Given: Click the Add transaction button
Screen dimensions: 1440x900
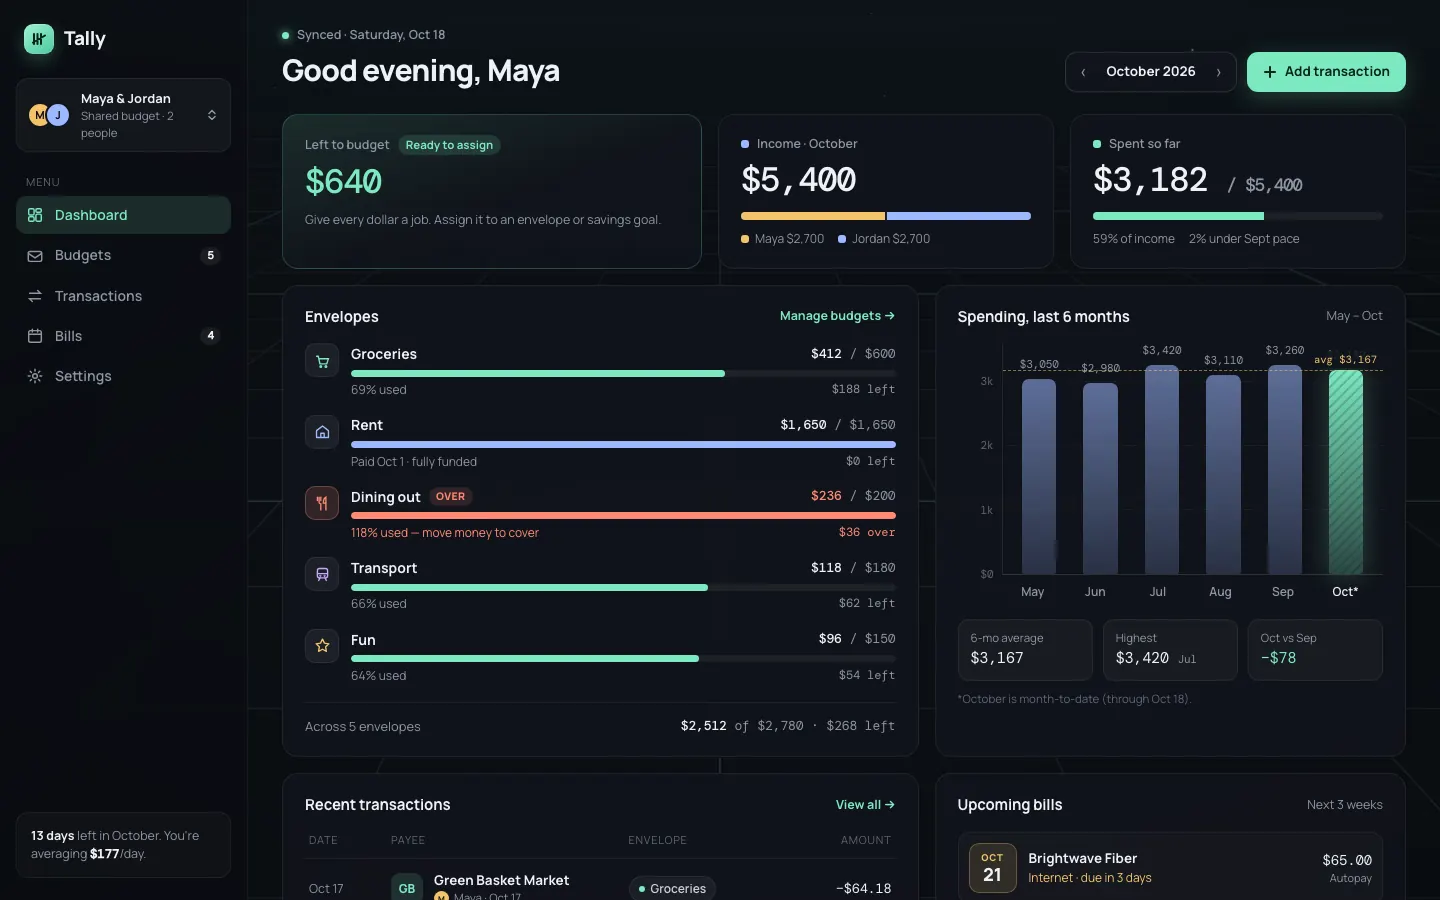Looking at the screenshot, I should pos(1326,72).
